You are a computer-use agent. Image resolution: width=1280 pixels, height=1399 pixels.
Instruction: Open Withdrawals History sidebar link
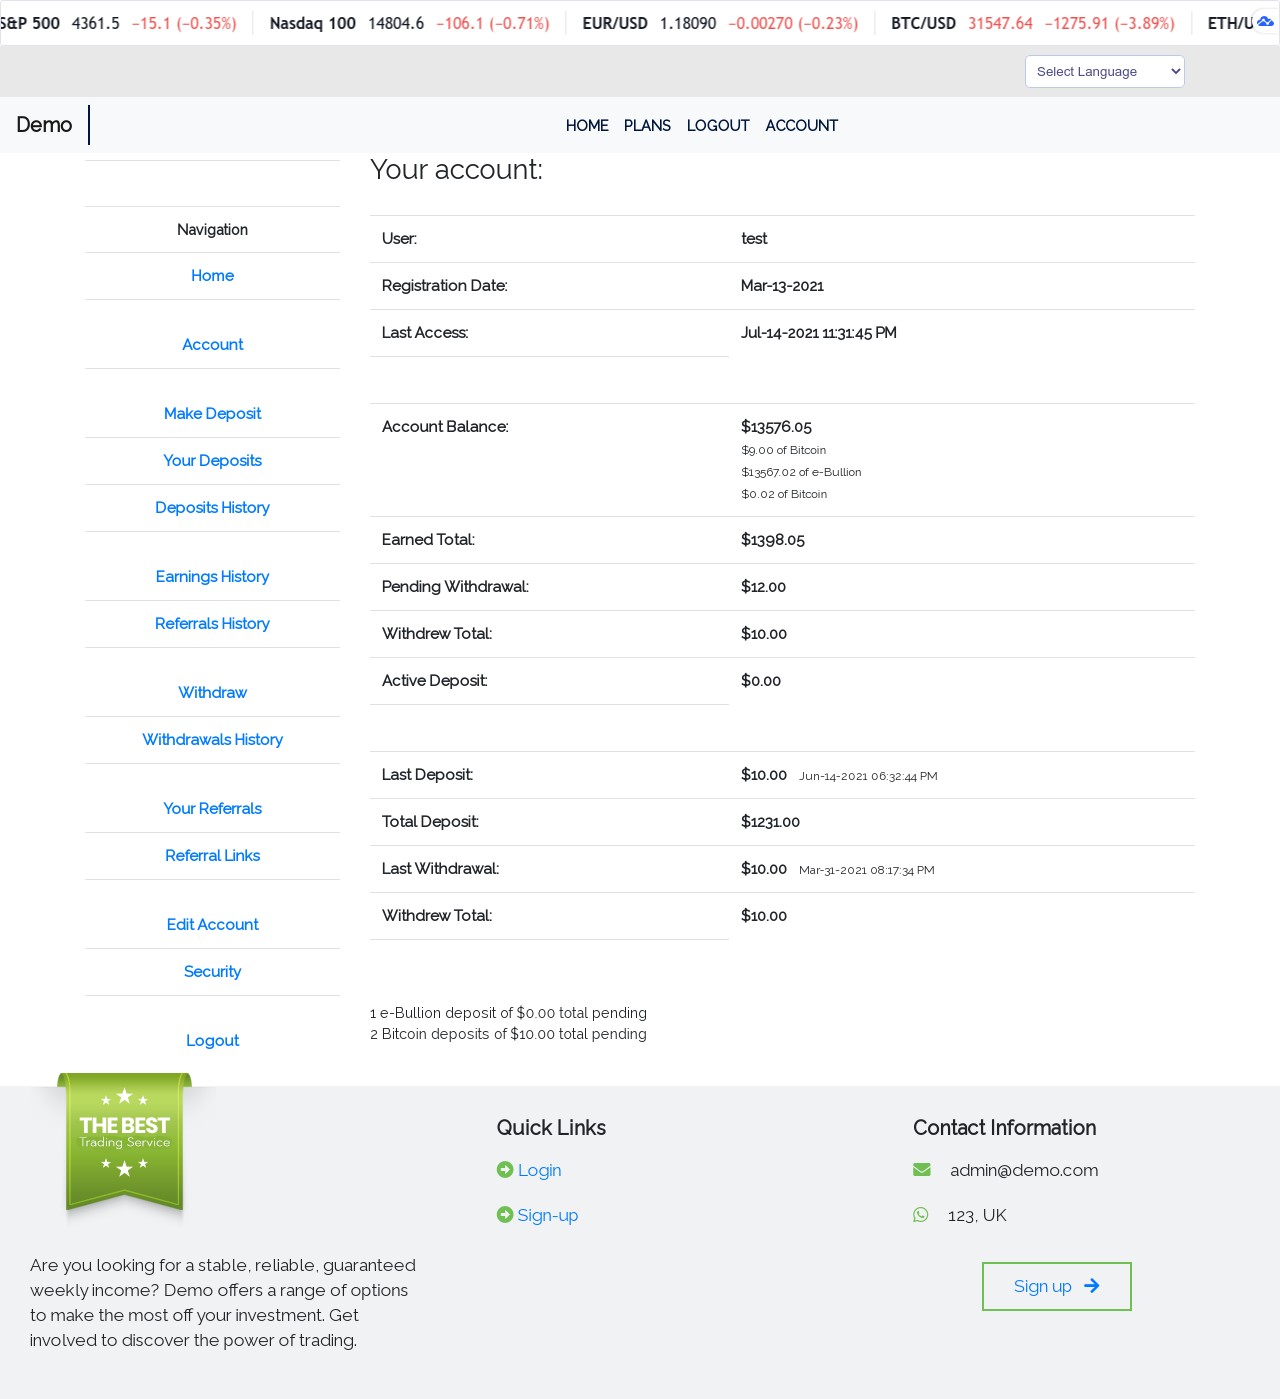212,740
